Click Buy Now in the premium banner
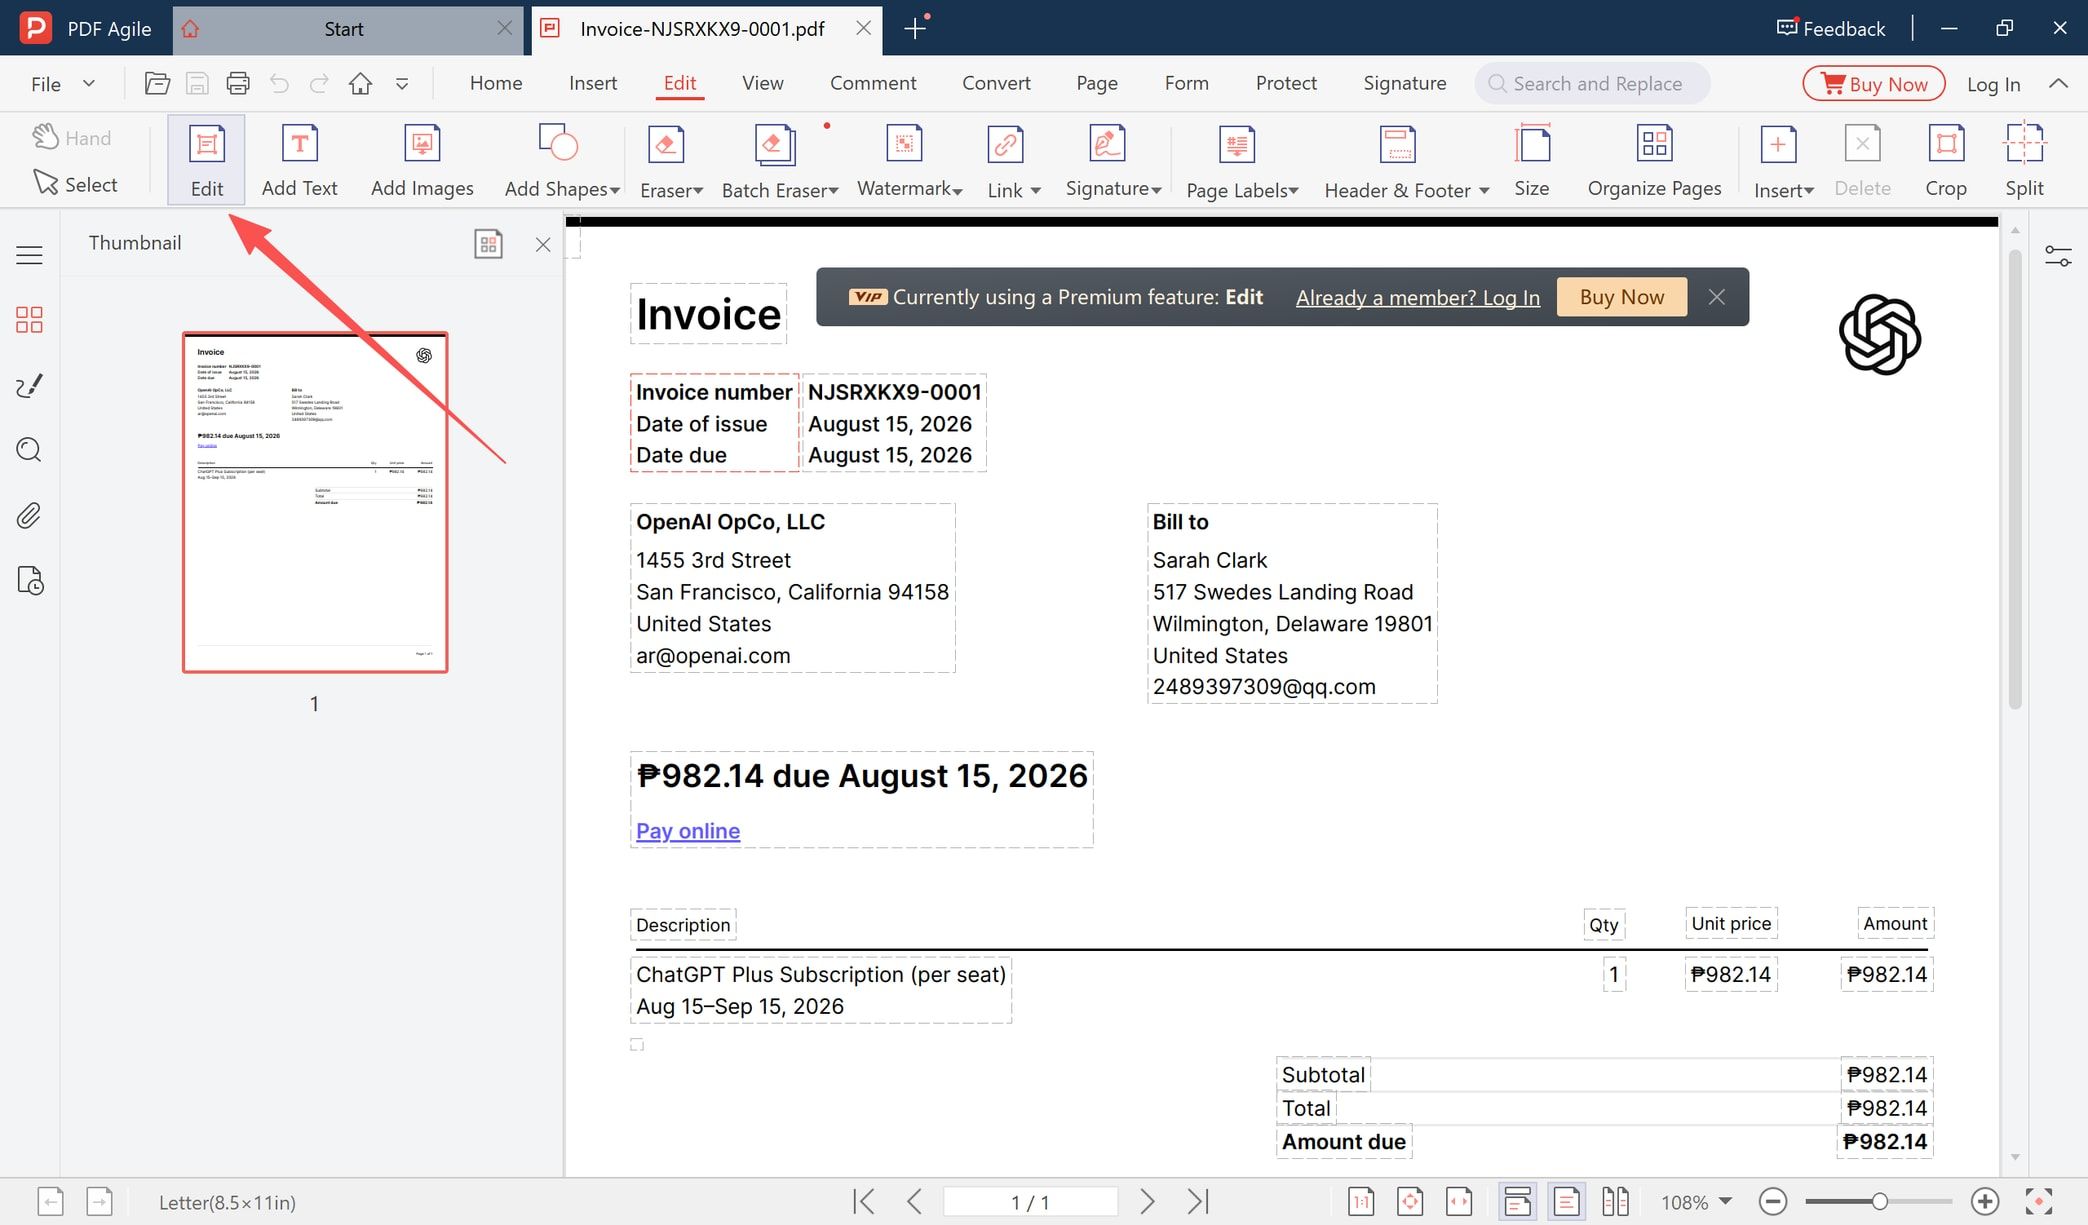The image size is (2088, 1225). point(1622,297)
